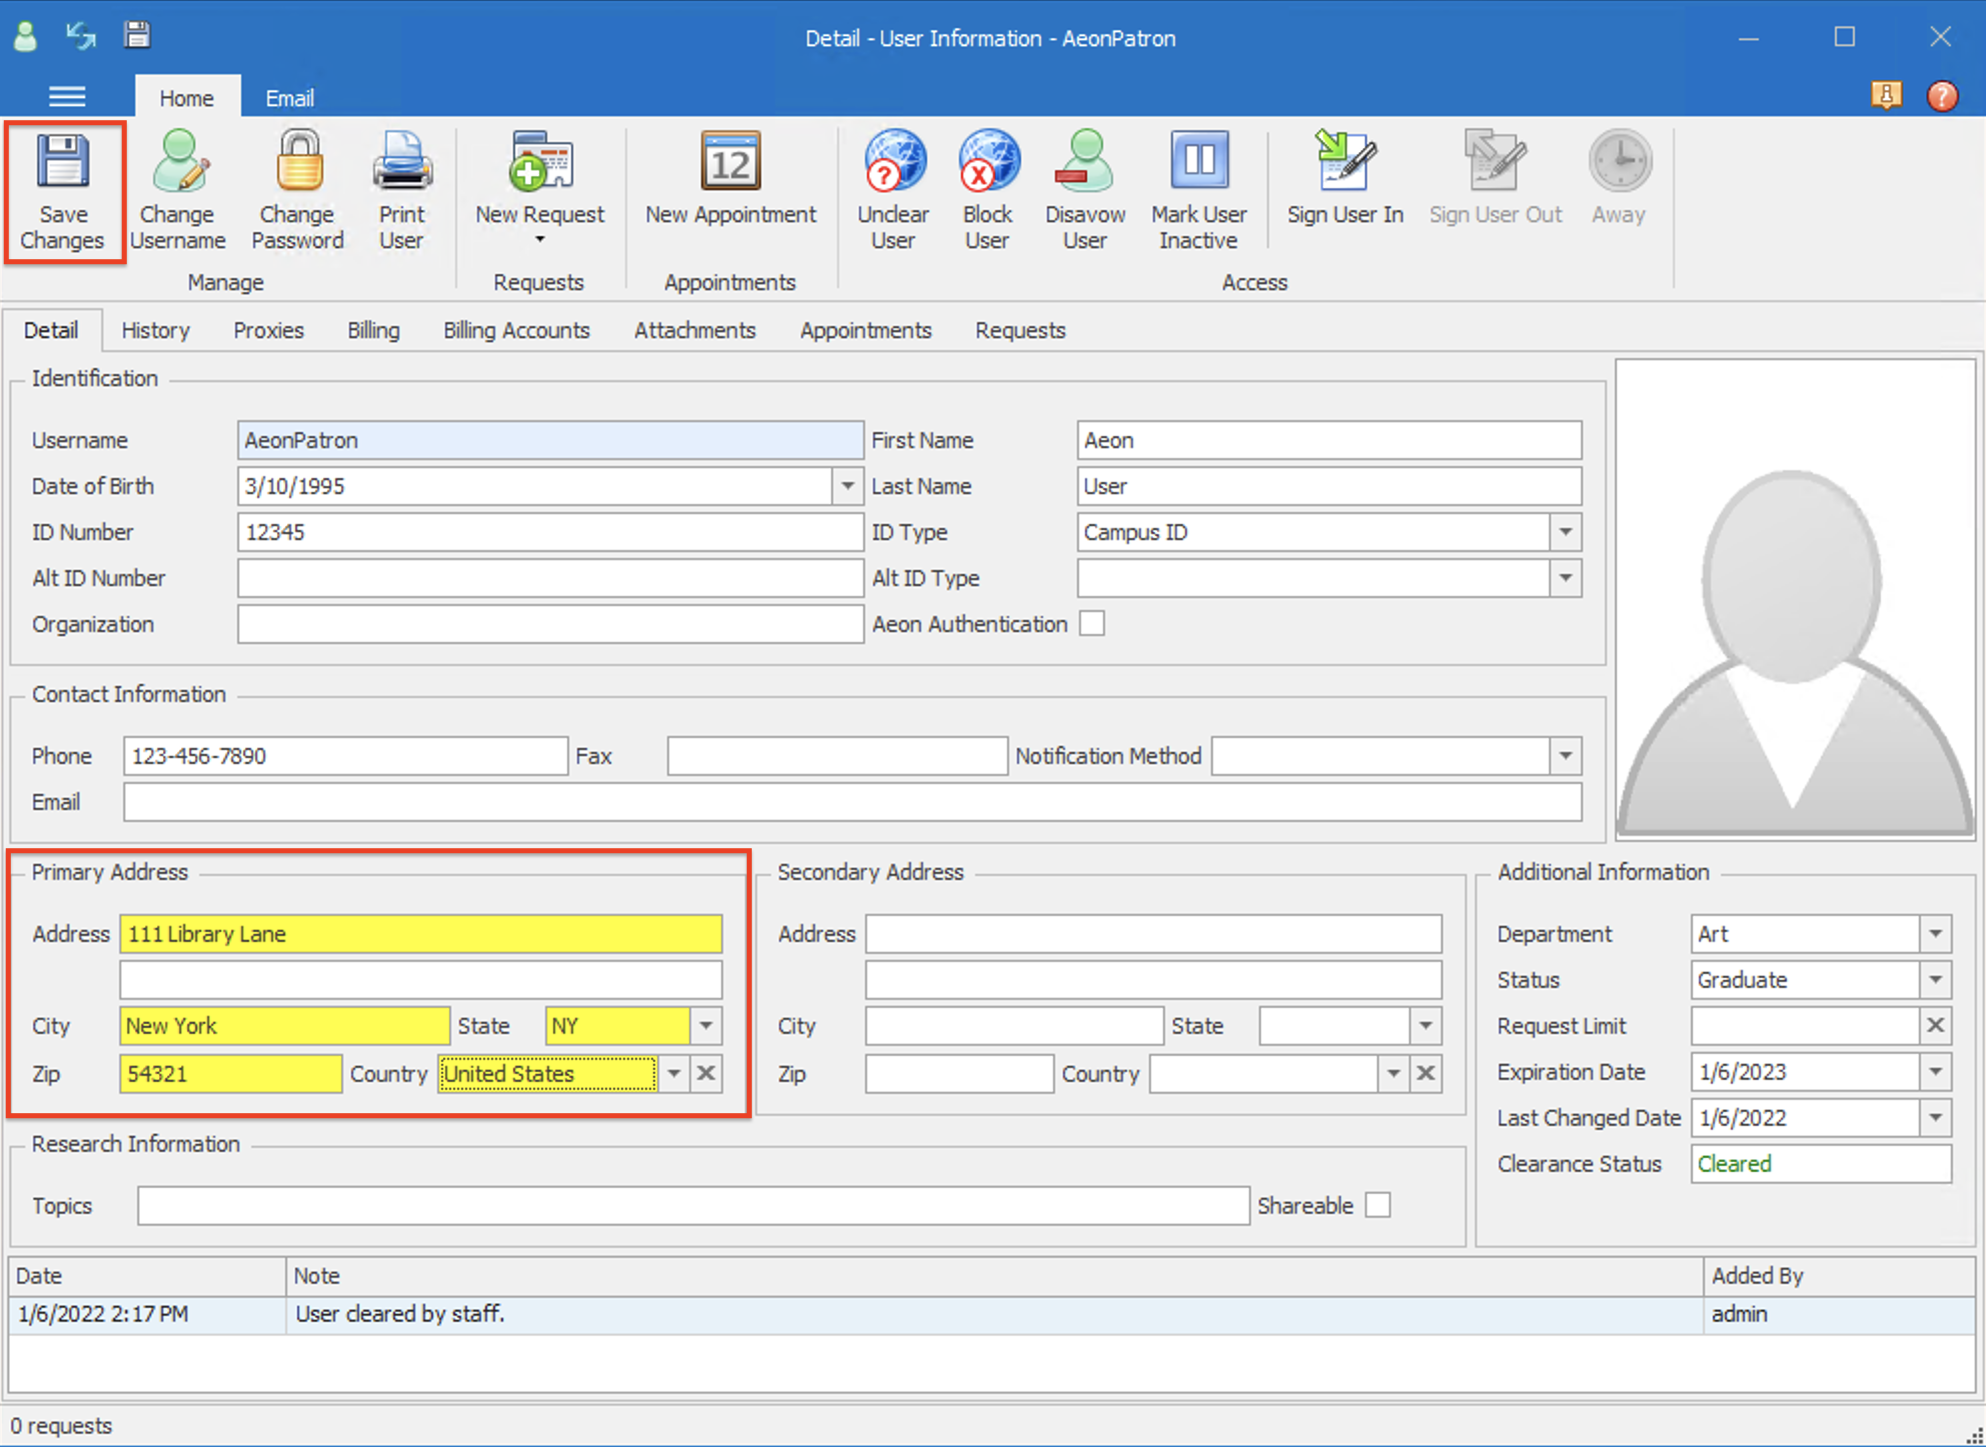Check the Shareable box

1378,1205
